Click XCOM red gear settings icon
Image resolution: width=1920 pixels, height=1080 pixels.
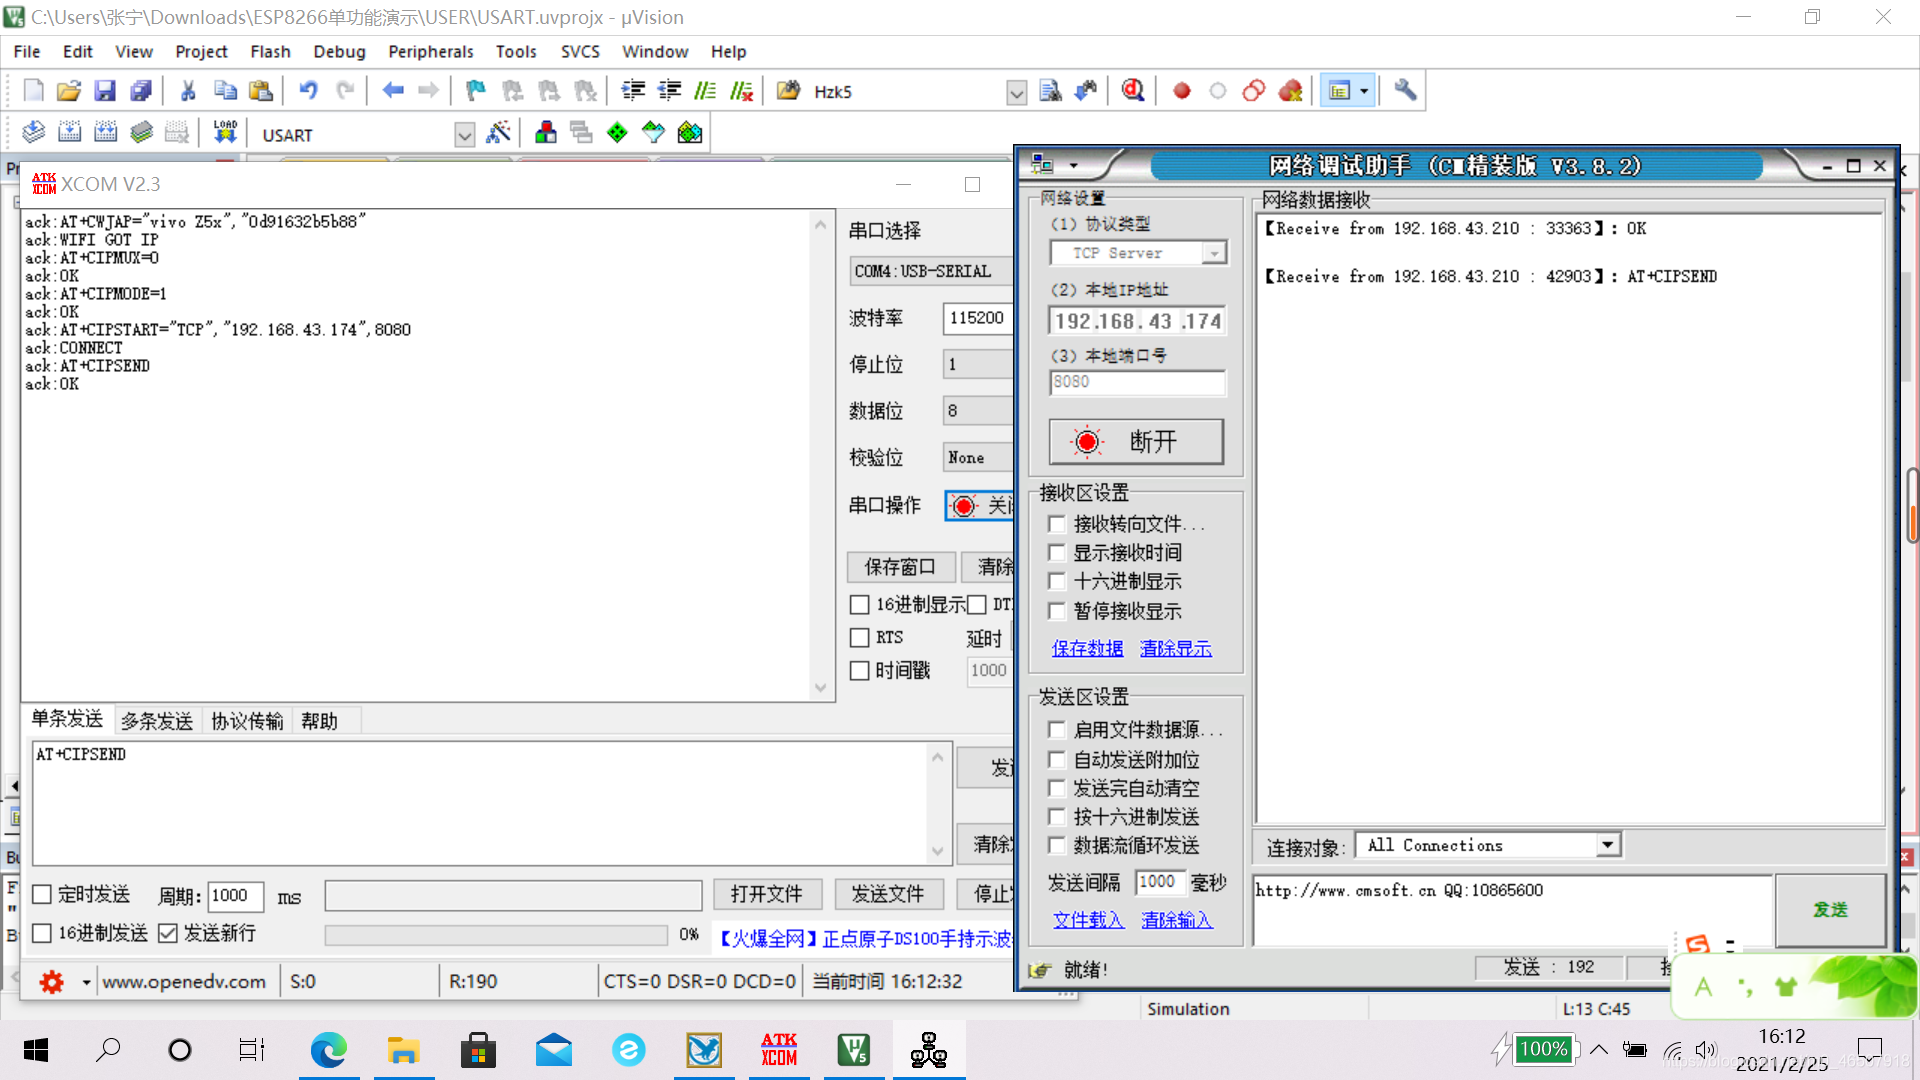[x=51, y=982]
